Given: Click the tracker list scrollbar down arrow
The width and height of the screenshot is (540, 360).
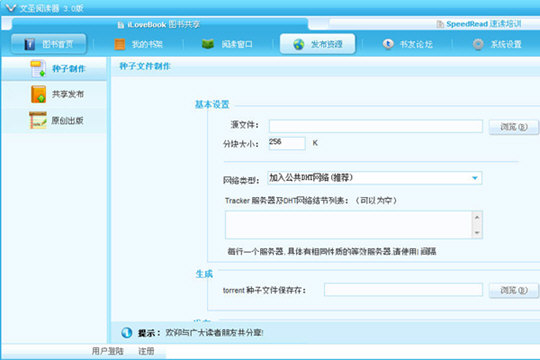Looking at the screenshot, I should pos(477,233).
